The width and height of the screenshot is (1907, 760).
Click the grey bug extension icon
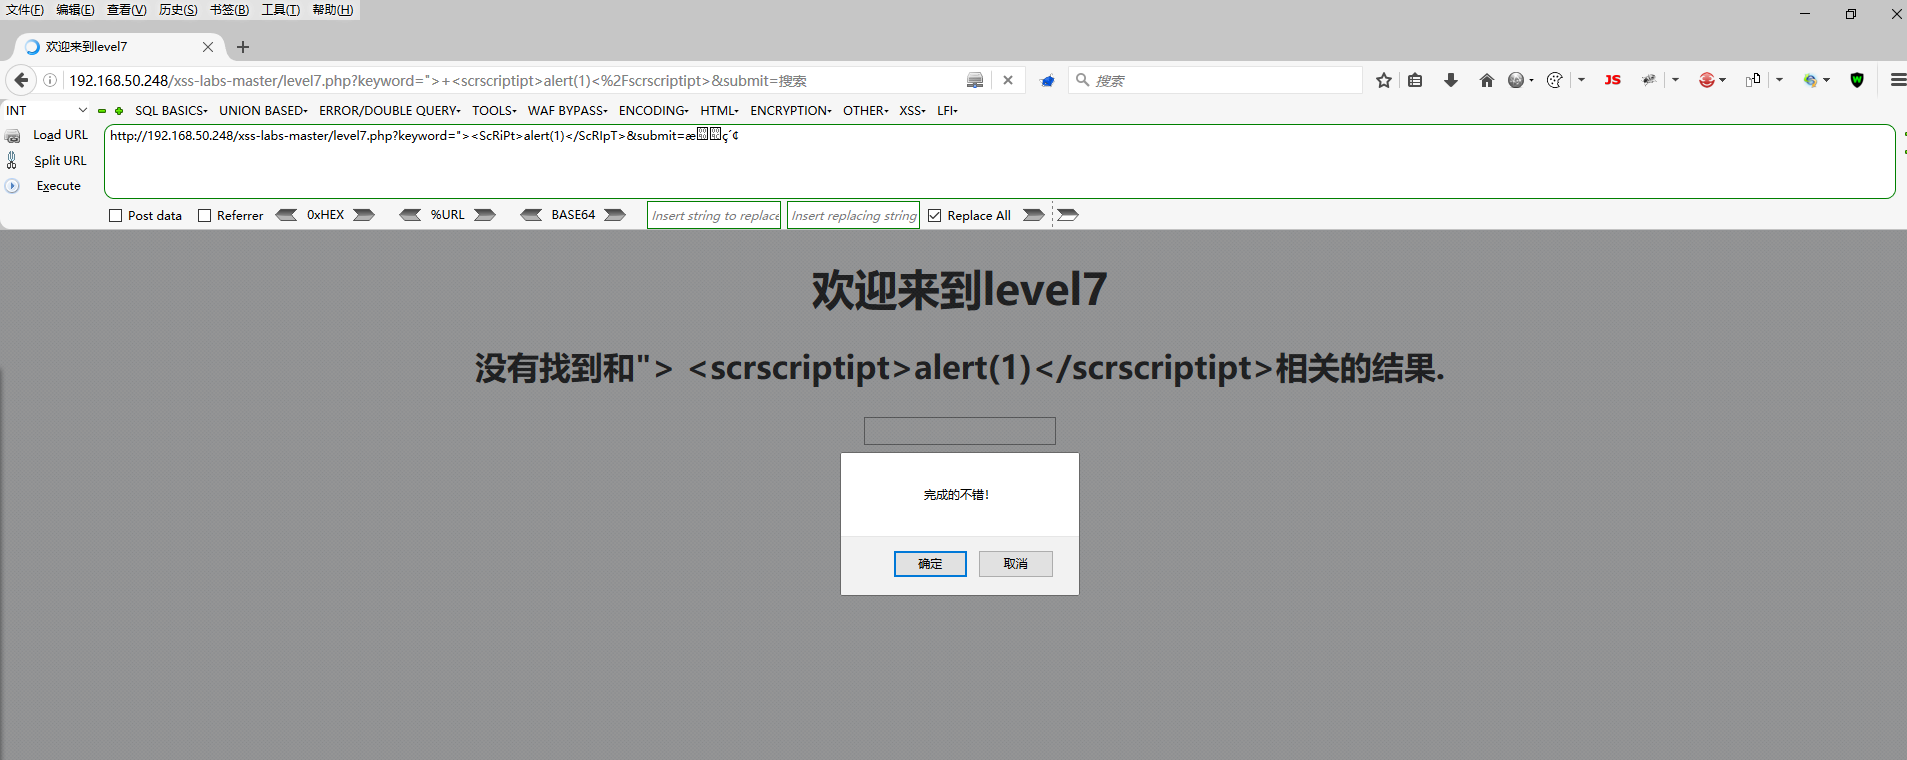1649,80
